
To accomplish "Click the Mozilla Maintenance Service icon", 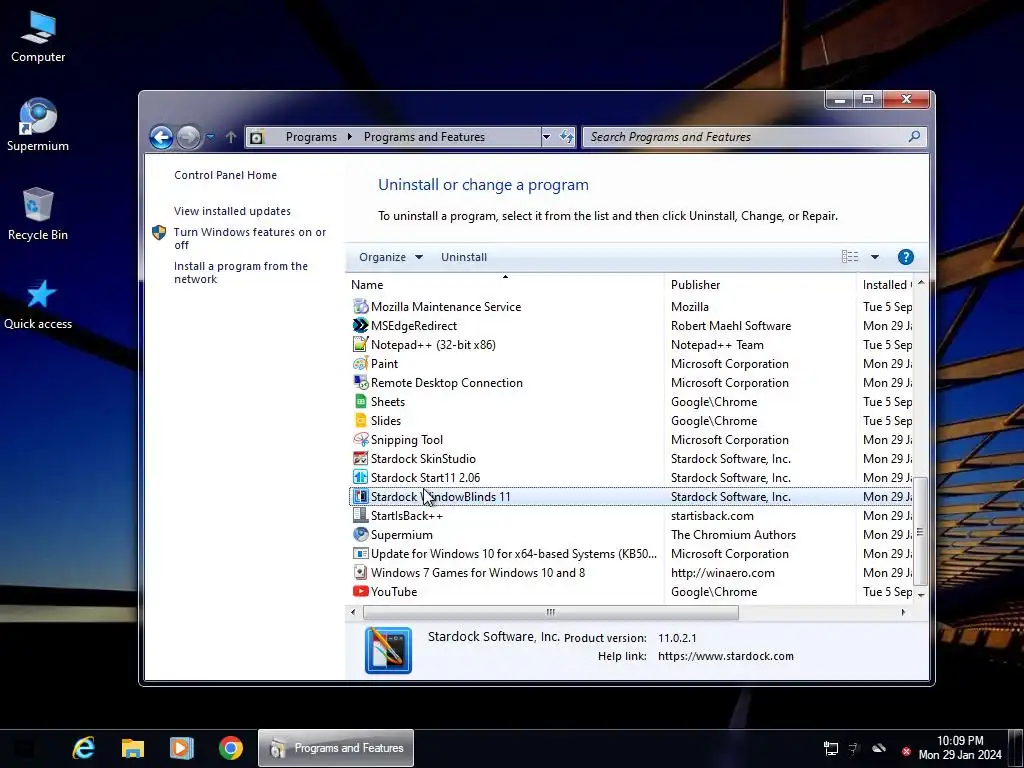I will (x=360, y=306).
